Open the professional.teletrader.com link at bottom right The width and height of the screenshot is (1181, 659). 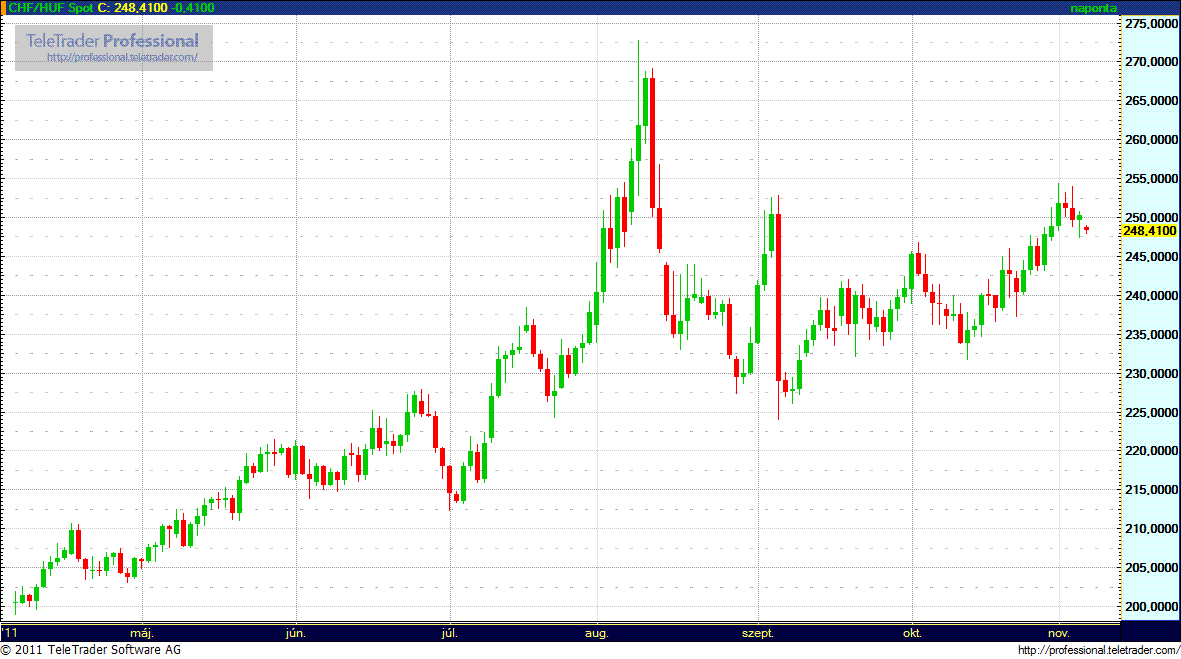[1098, 650]
